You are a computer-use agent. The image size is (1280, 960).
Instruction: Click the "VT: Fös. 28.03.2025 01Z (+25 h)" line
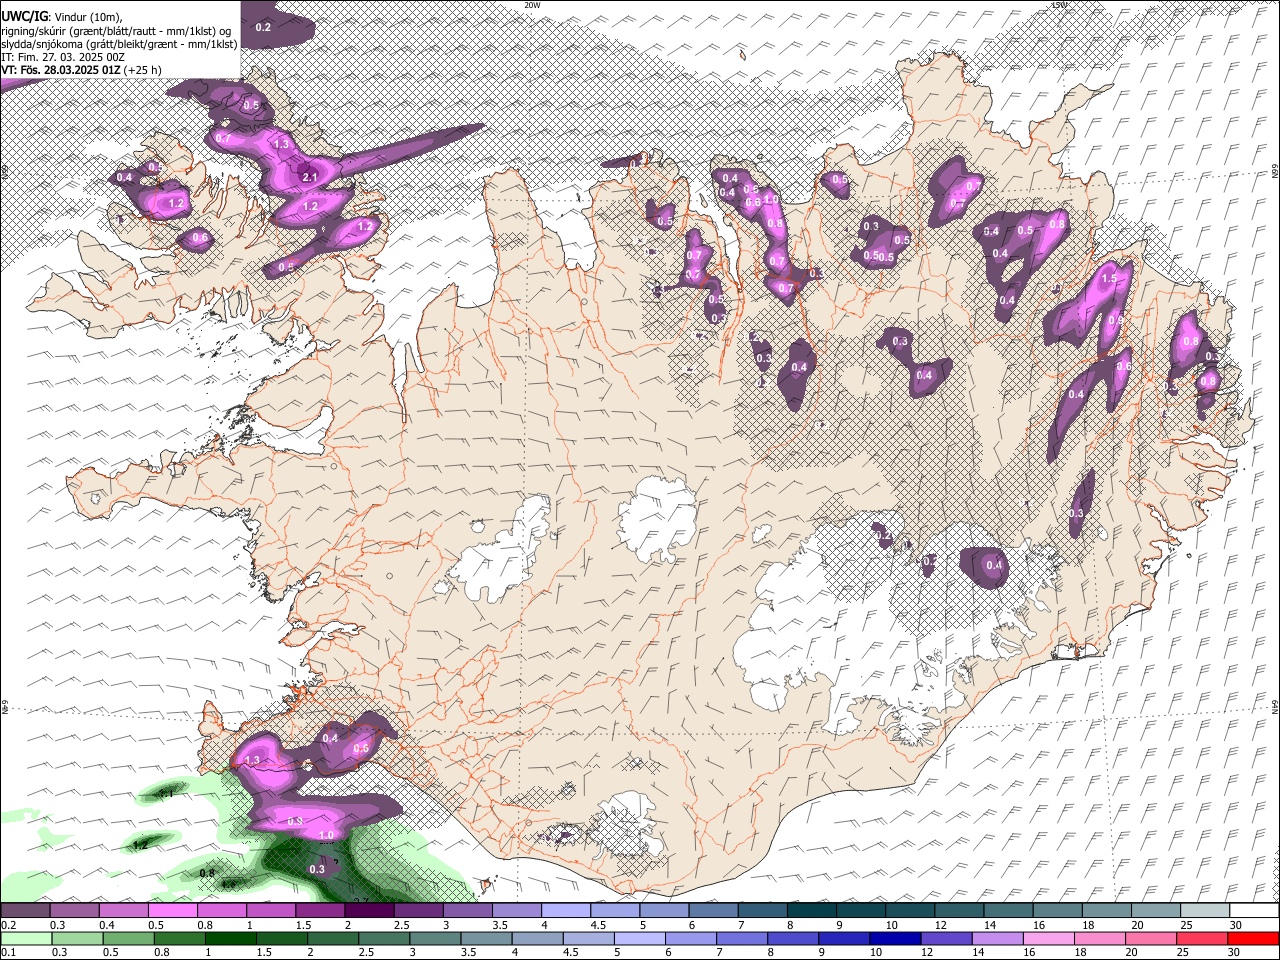[x=81, y=70]
